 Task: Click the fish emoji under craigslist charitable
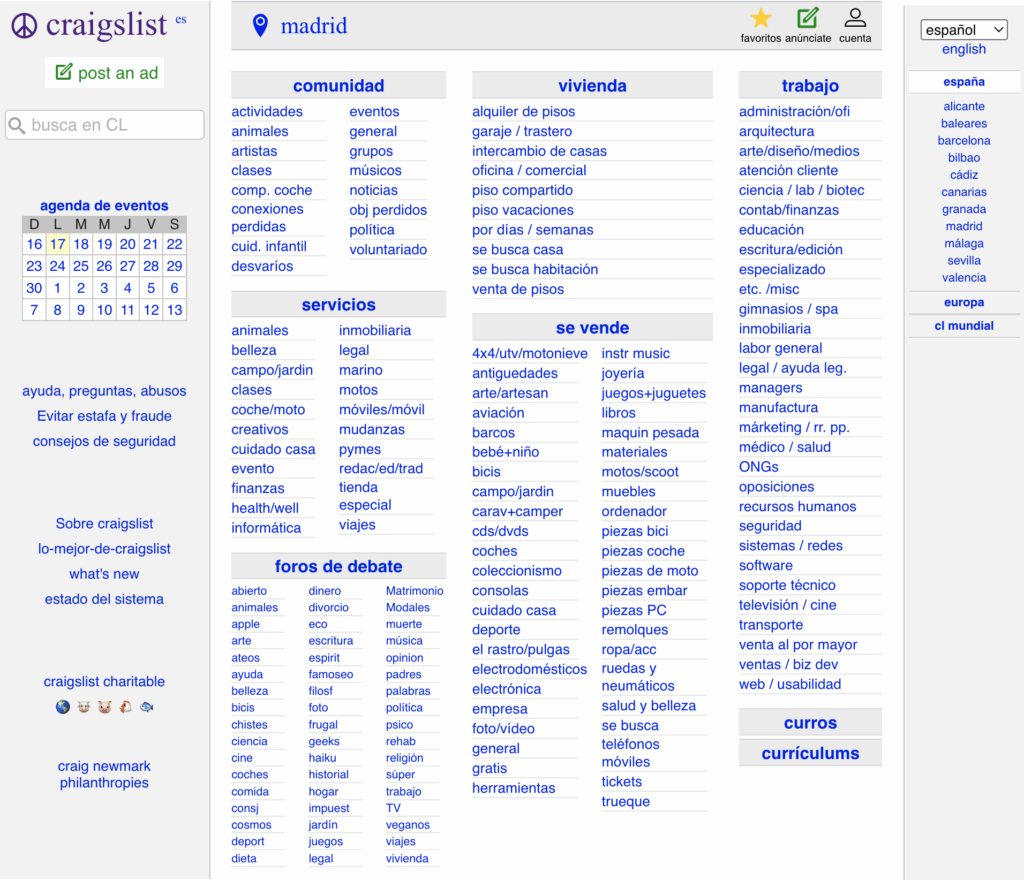tap(147, 707)
